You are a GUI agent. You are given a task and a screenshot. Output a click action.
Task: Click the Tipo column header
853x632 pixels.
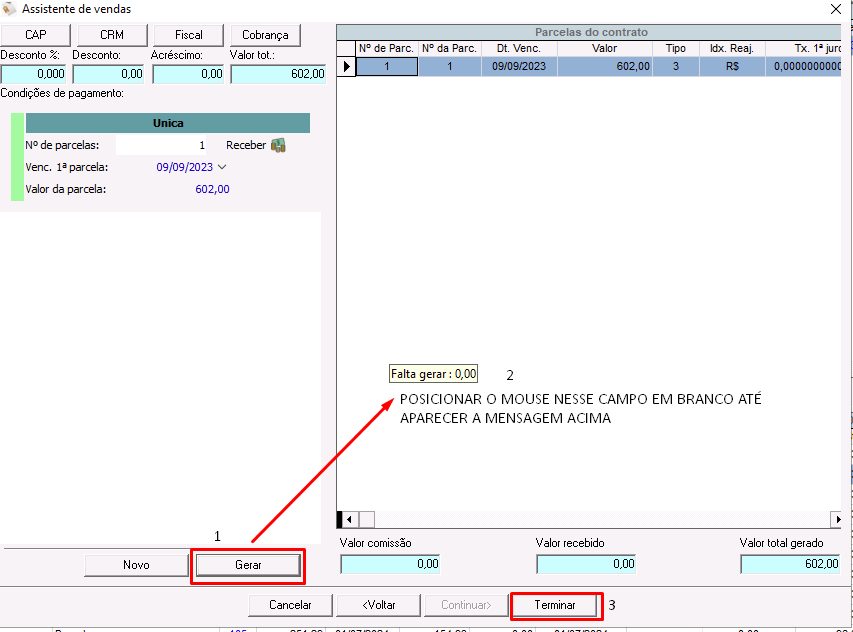click(676, 48)
